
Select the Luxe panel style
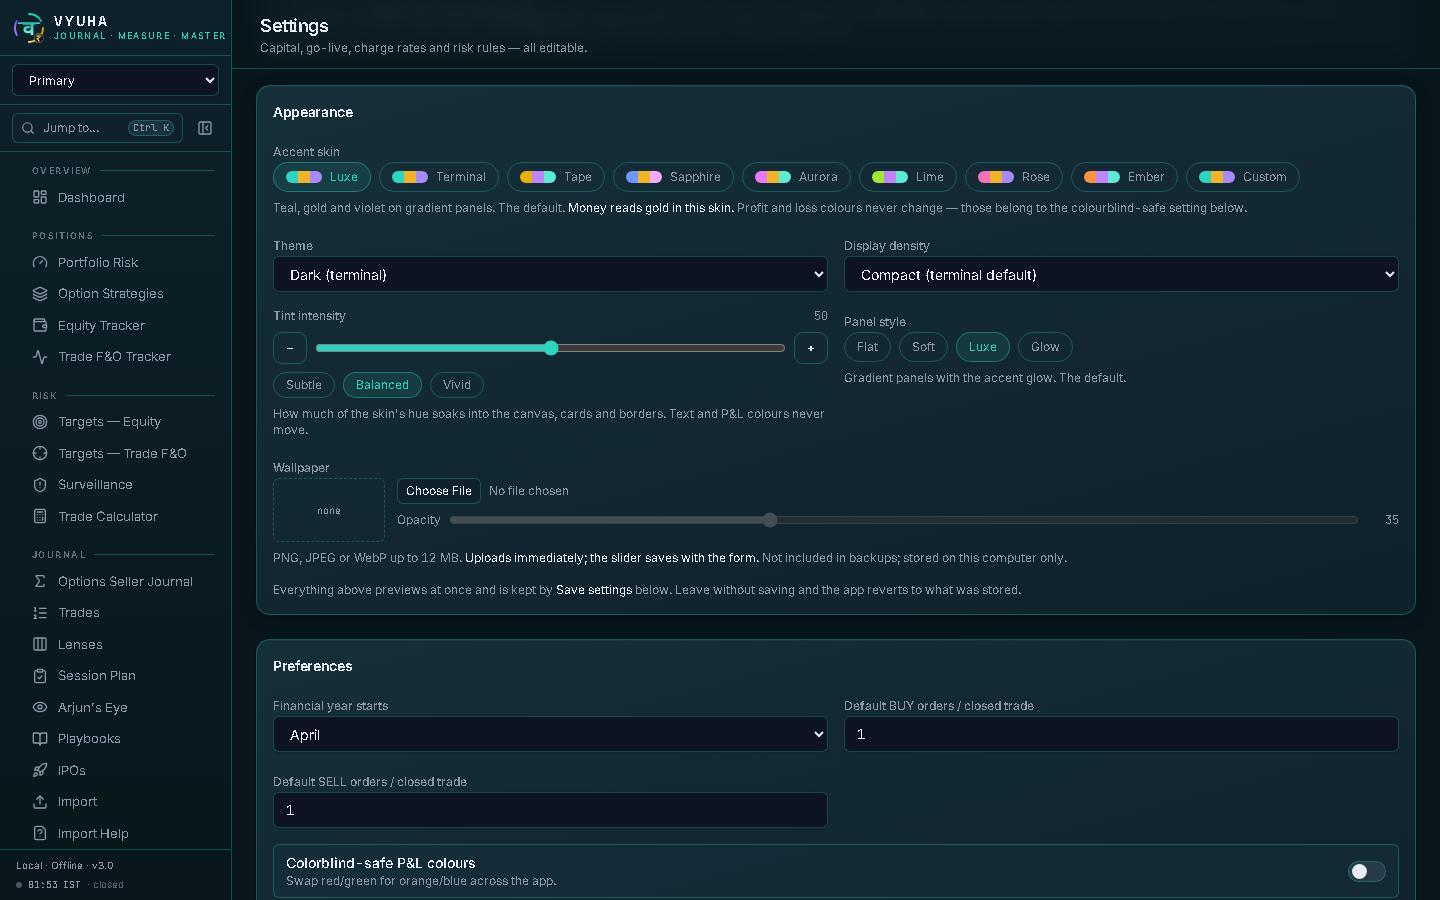[x=983, y=347]
